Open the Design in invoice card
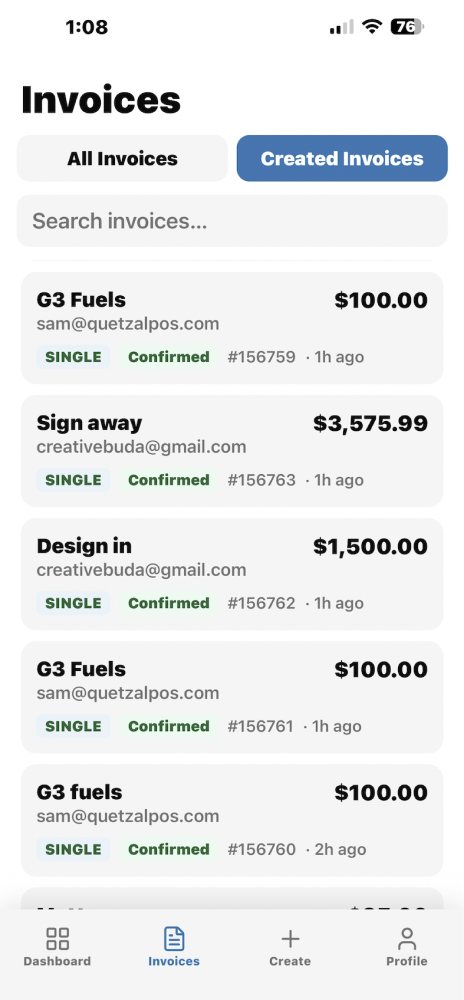Screen dimensions: 464x1000 pyautogui.click(x=232, y=574)
